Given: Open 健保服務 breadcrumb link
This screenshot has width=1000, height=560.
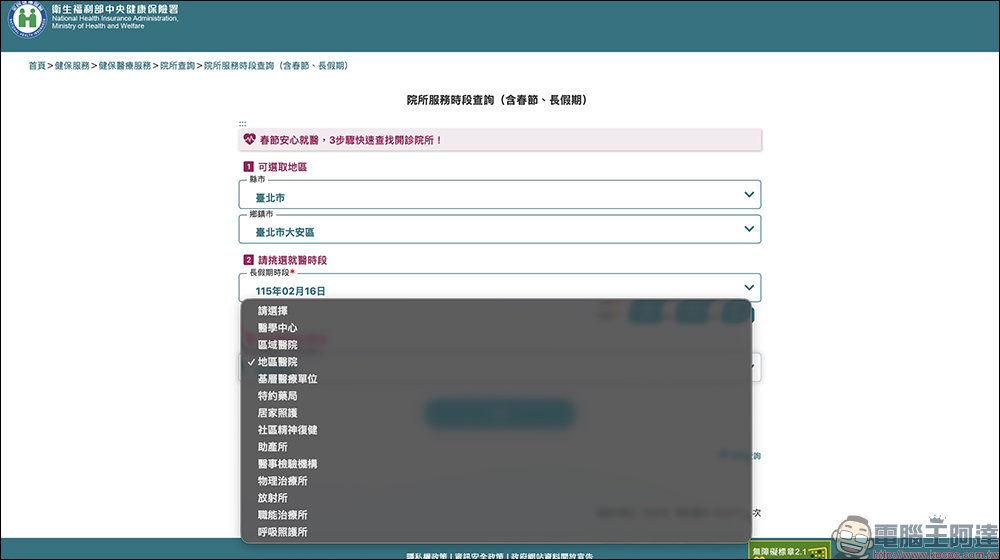Looking at the screenshot, I should 72,66.
